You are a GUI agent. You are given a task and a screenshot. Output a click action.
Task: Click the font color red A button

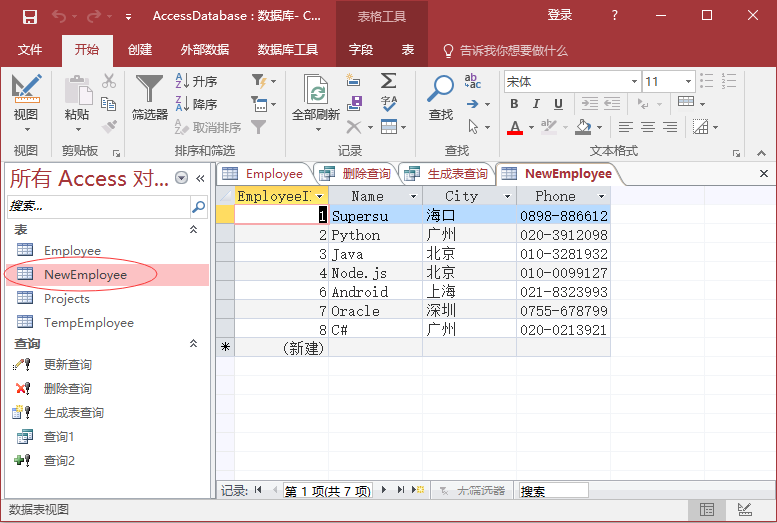point(514,127)
